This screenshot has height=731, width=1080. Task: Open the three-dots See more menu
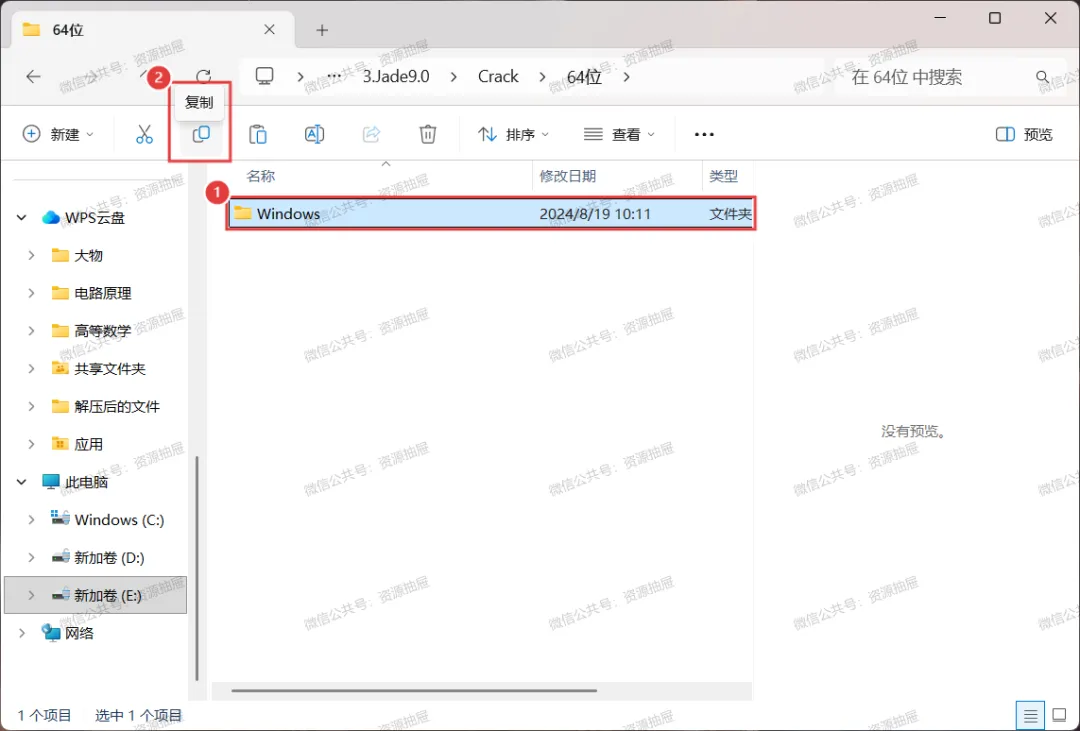coord(704,134)
